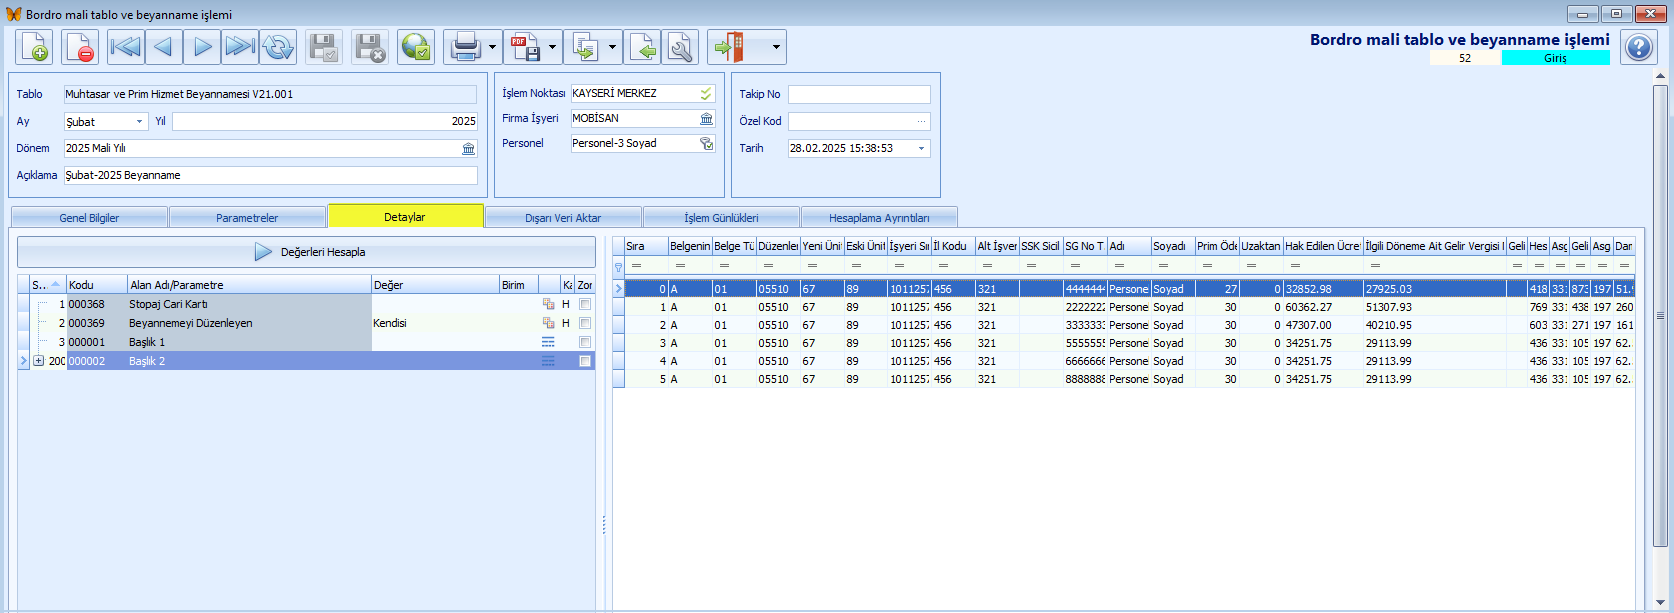Screen dimensions: 1674x613
Task: Open the Ay month dropdown
Action: click(139, 122)
